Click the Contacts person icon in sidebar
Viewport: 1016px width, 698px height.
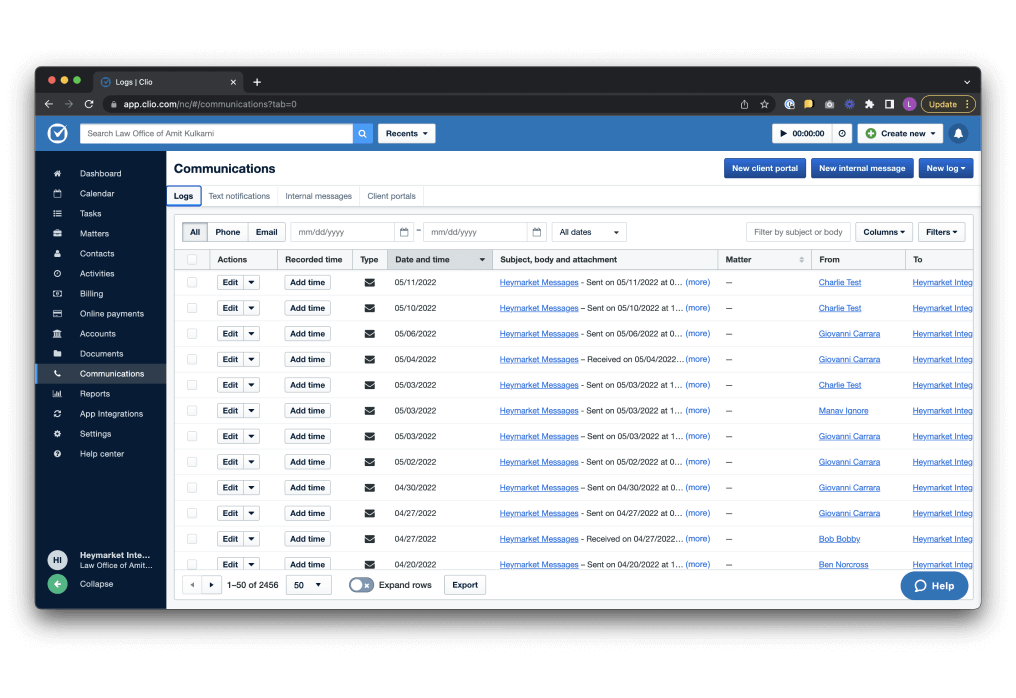(x=57, y=253)
